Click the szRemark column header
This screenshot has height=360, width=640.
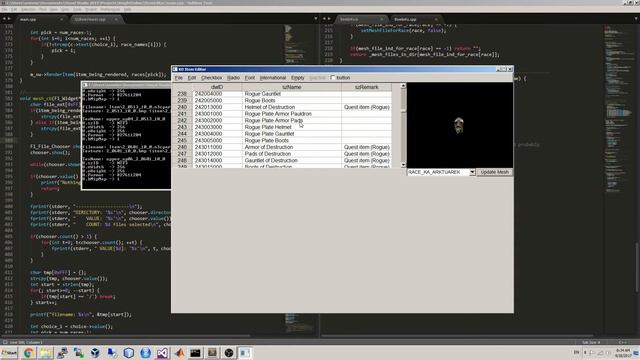pyautogui.click(x=367, y=87)
